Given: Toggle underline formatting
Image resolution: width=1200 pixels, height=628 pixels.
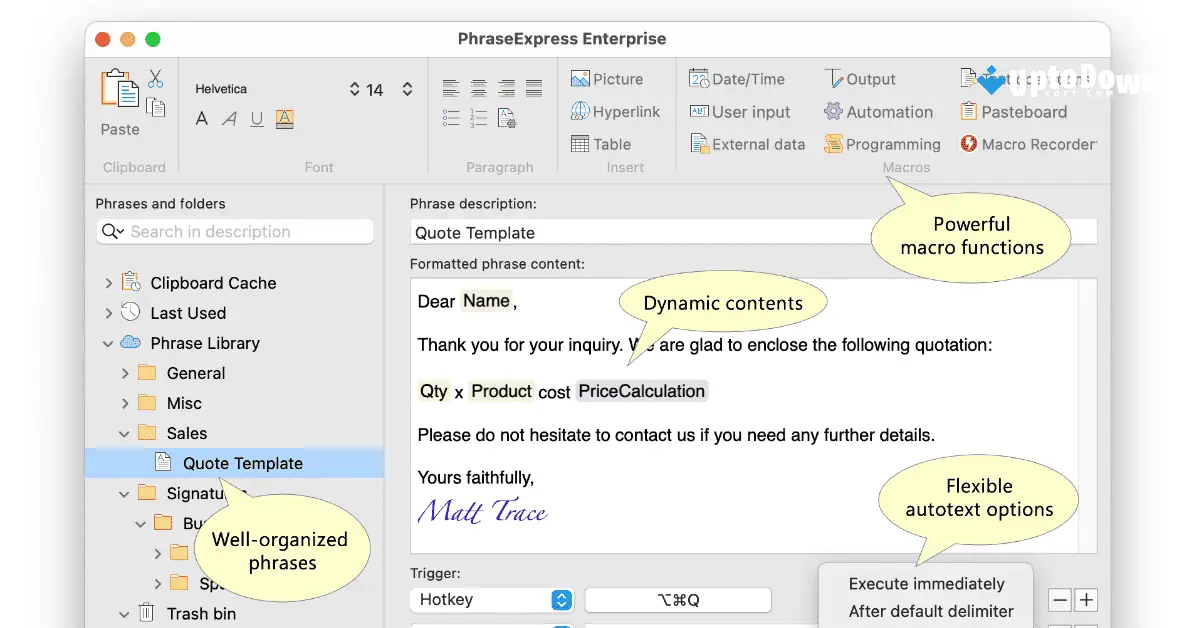Looking at the screenshot, I should pyautogui.click(x=255, y=118).
